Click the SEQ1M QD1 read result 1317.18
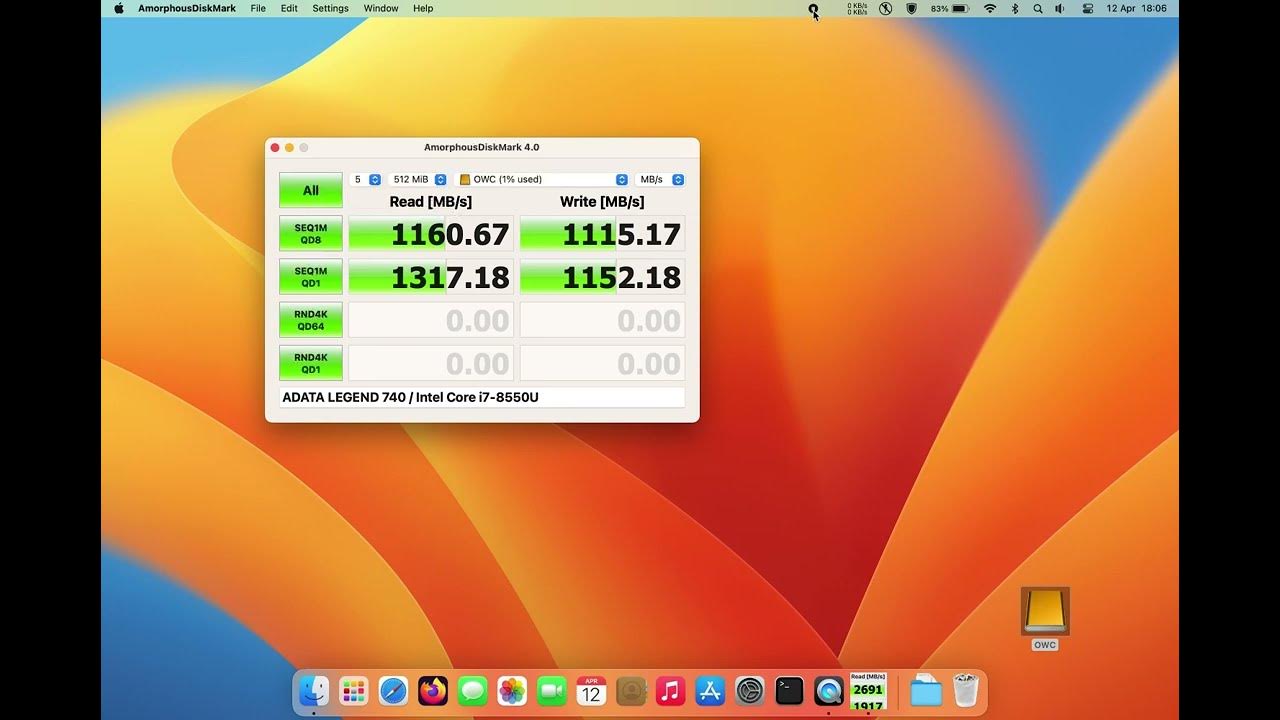This screenshot has height=720, width=1280. coord(431,277)
